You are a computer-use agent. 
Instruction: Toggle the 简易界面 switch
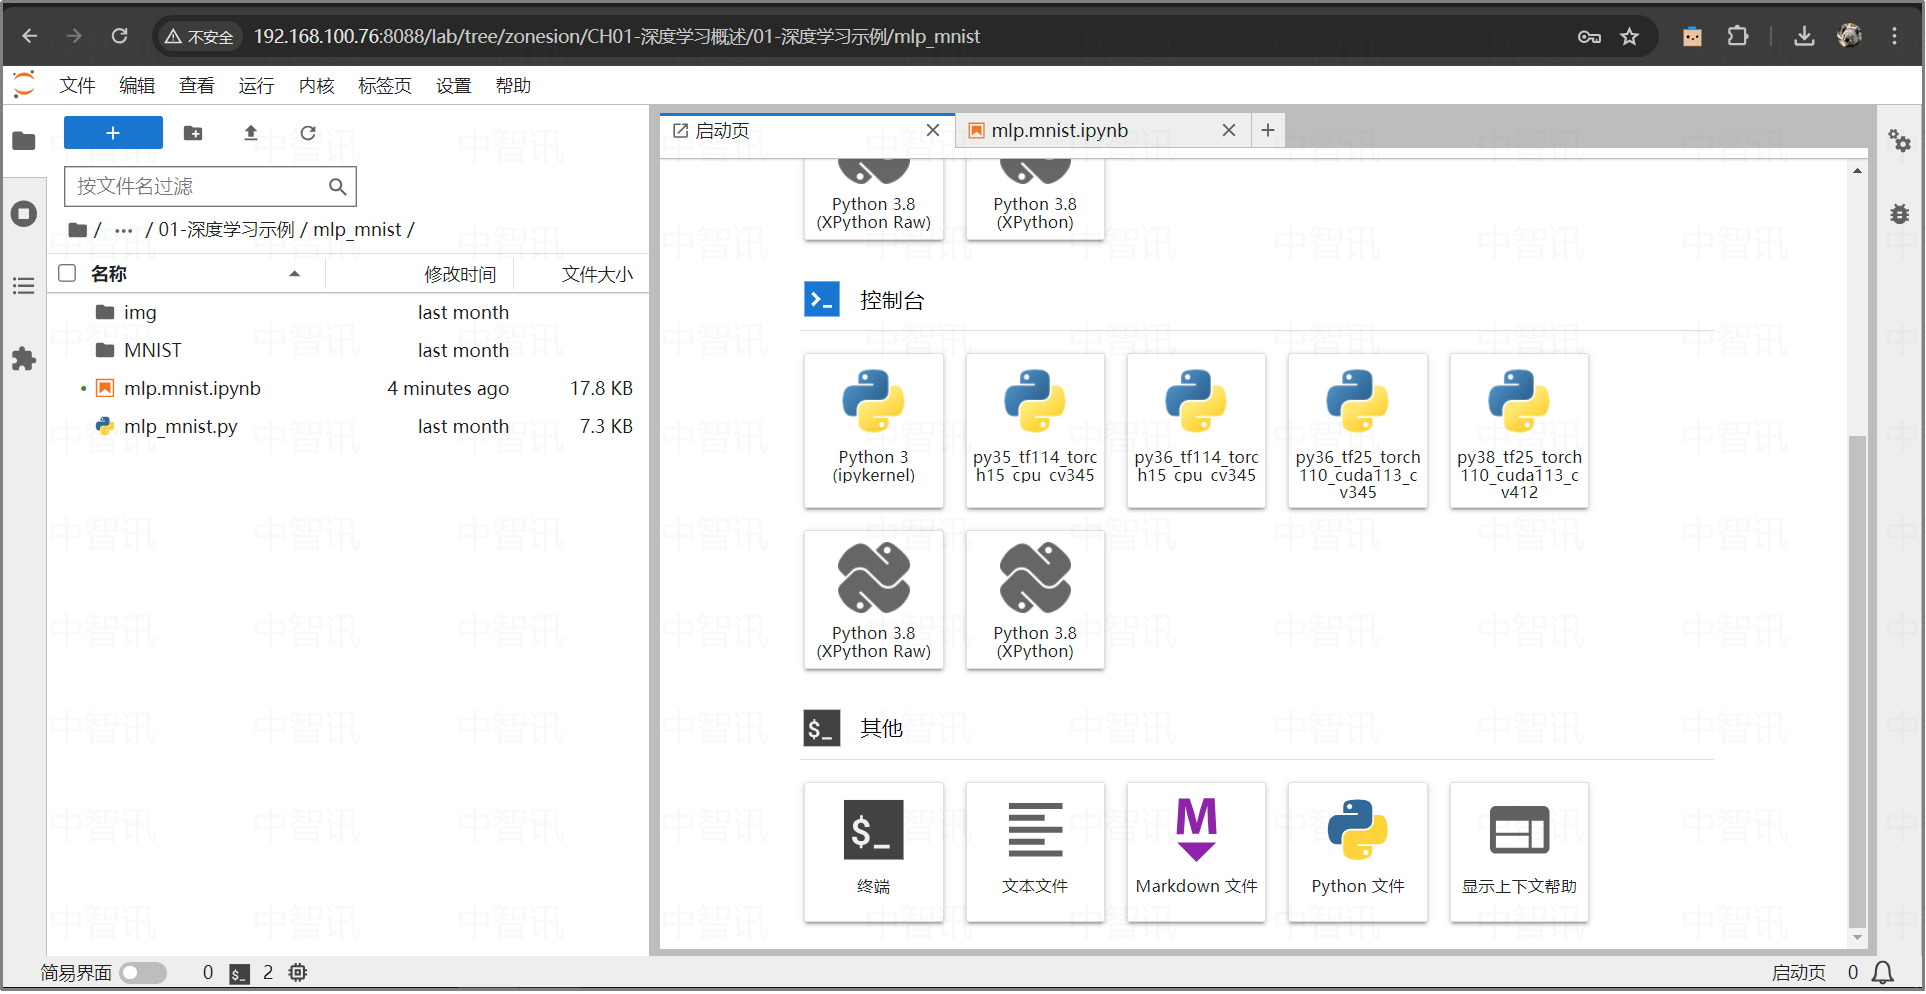[x=143, y=973]
